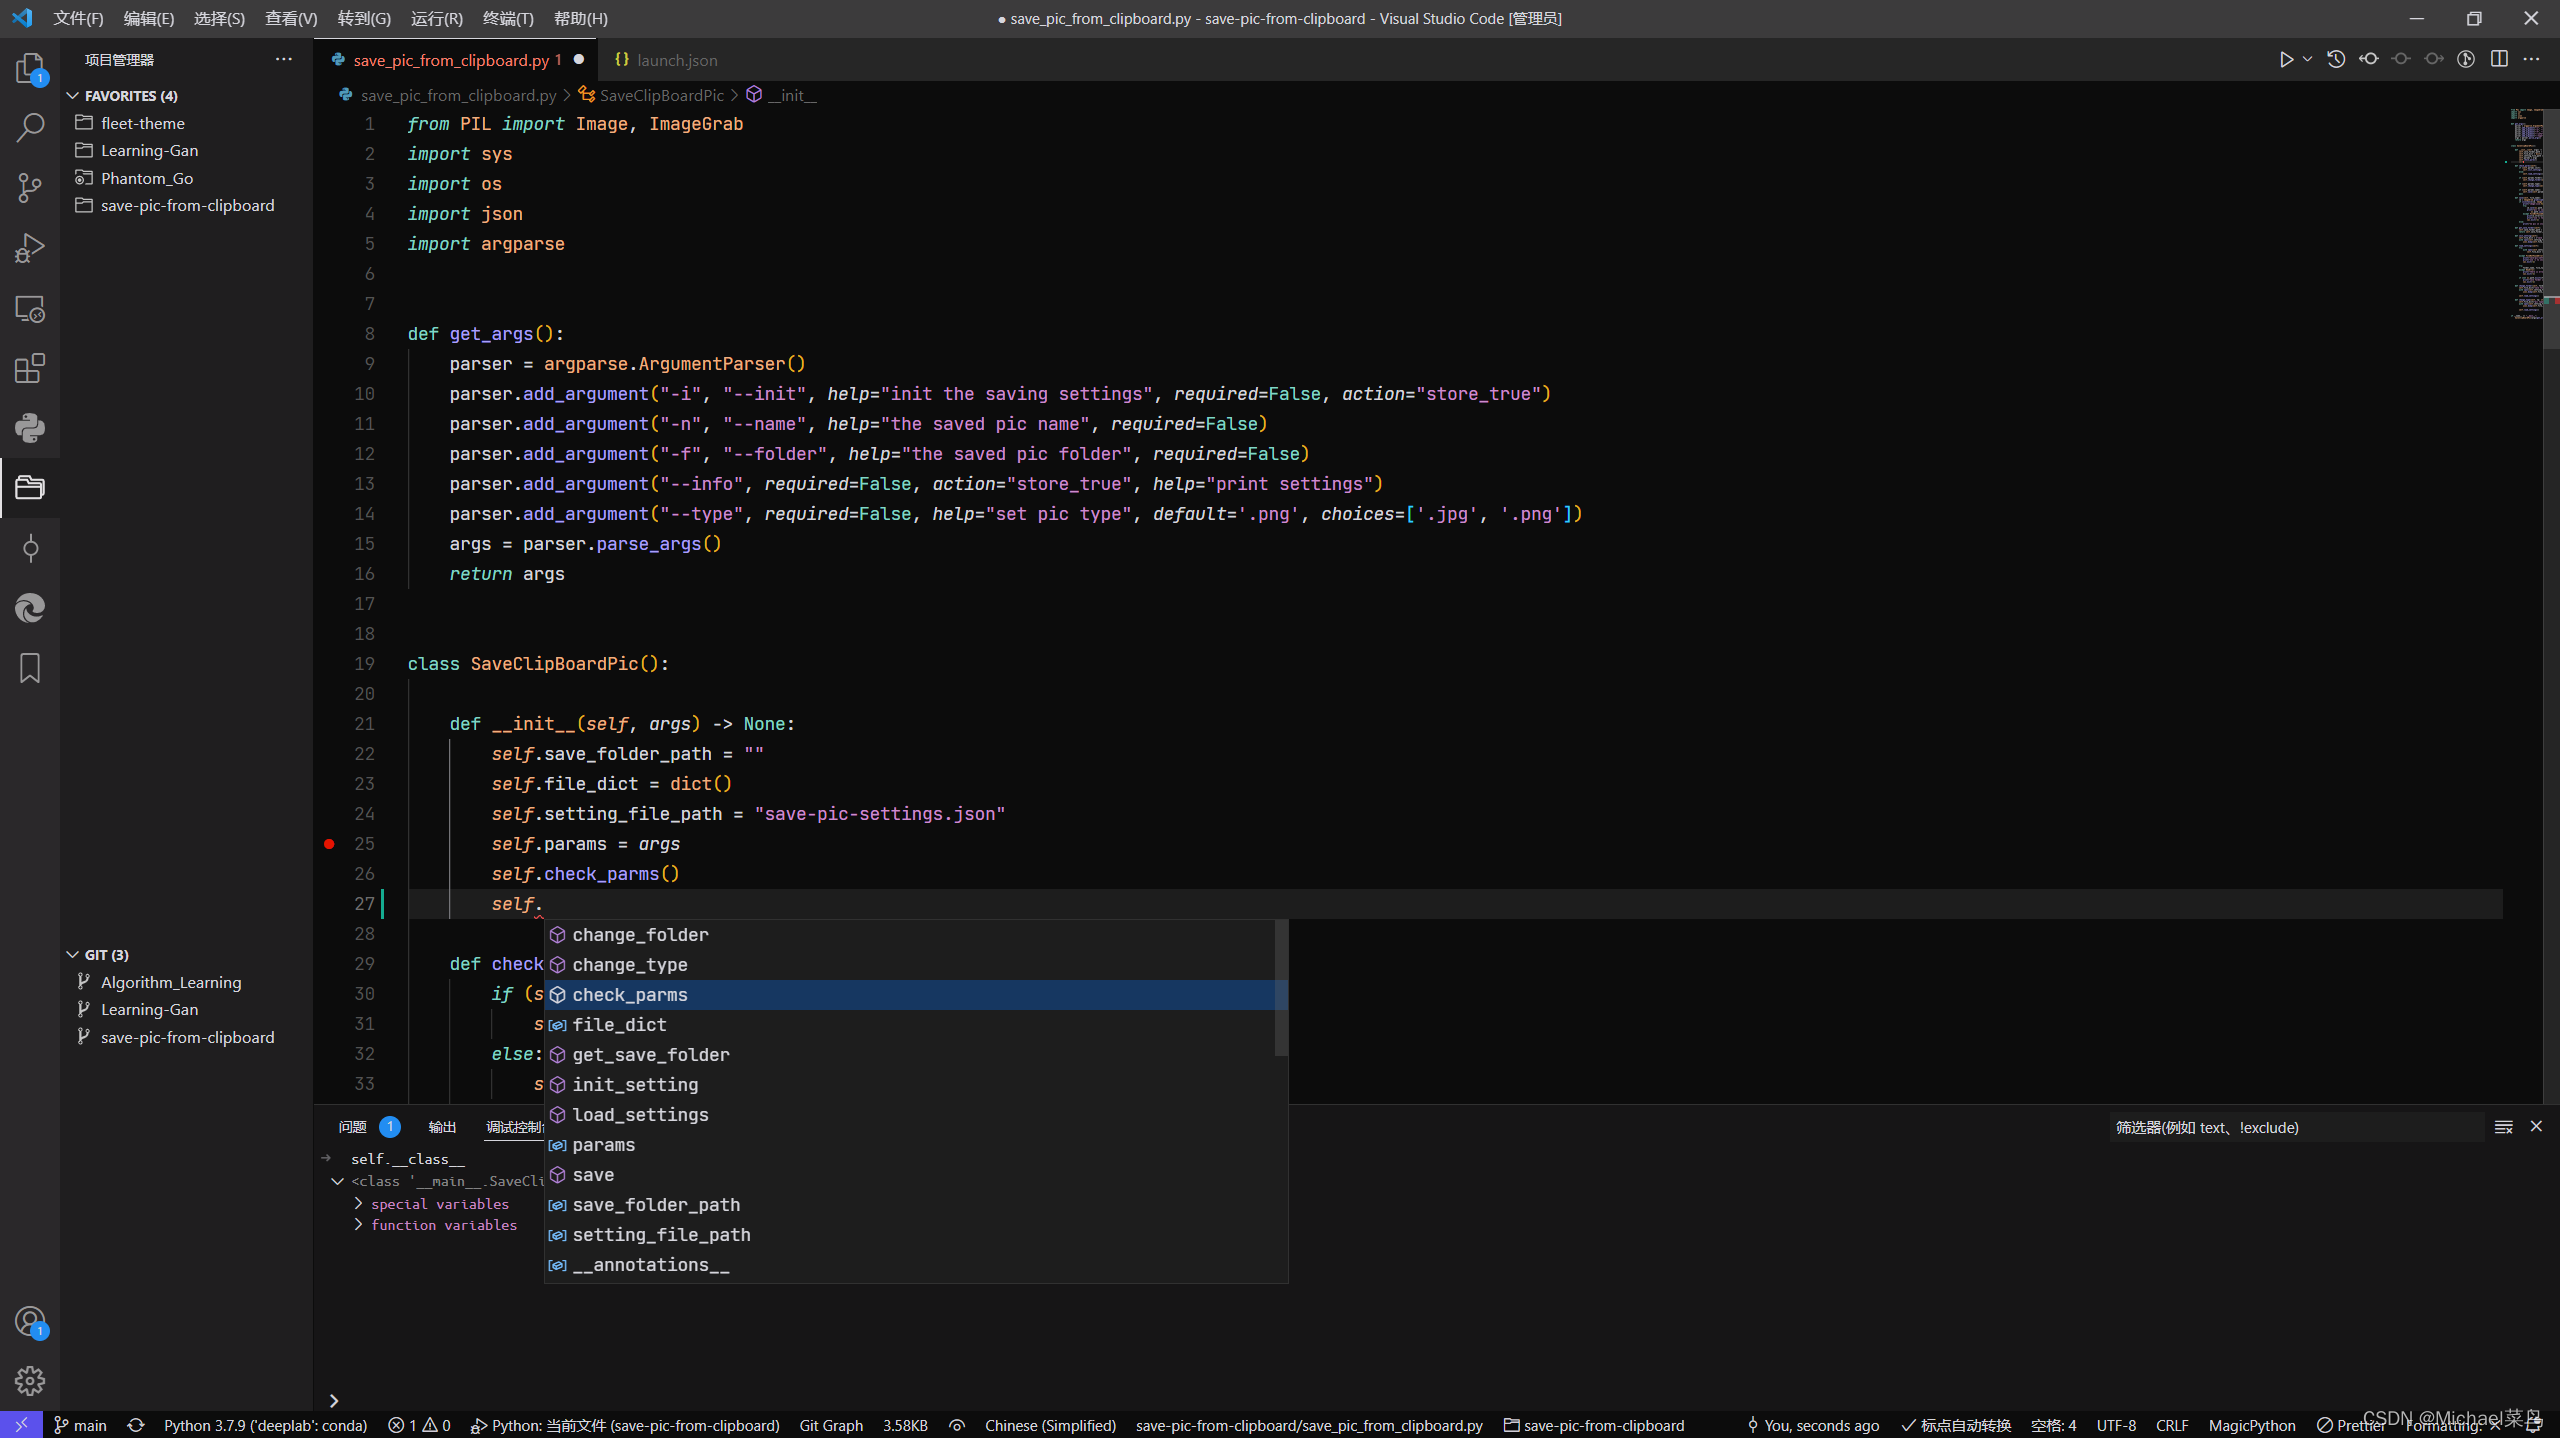Click the Split Editor icon
The height and width of the screenshot is (1438, 2560).
tap(2499, 59)
